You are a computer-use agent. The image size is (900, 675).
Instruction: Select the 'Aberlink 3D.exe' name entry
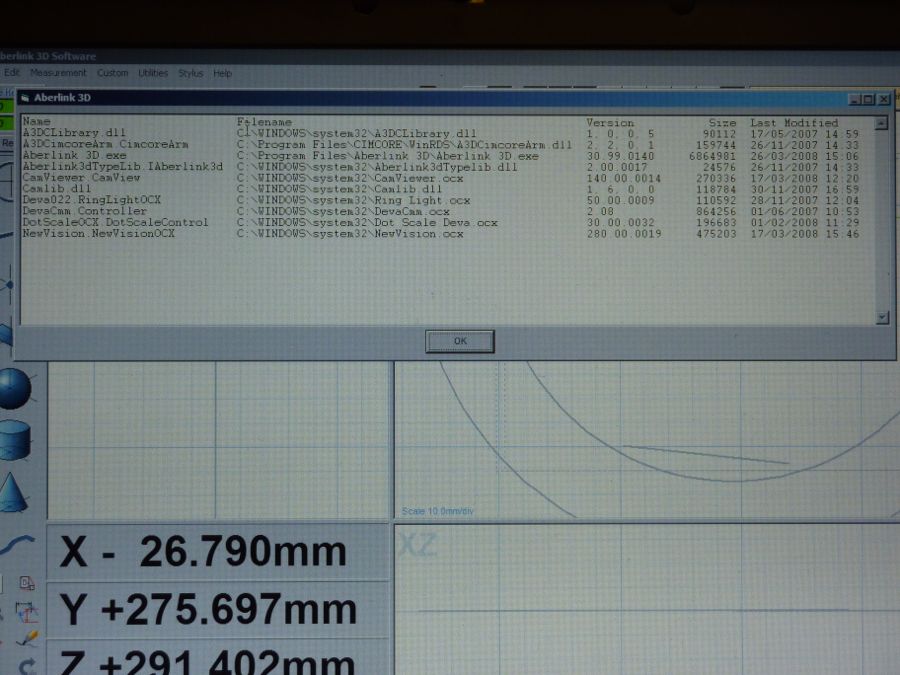74,156
